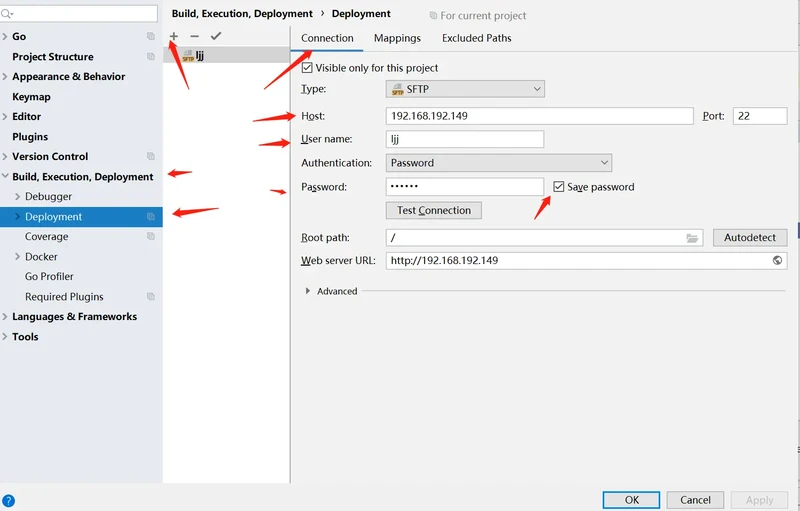Screen dimensions: 800x511
Task: Click the help question mark icon
Action: tap(9, 500)
